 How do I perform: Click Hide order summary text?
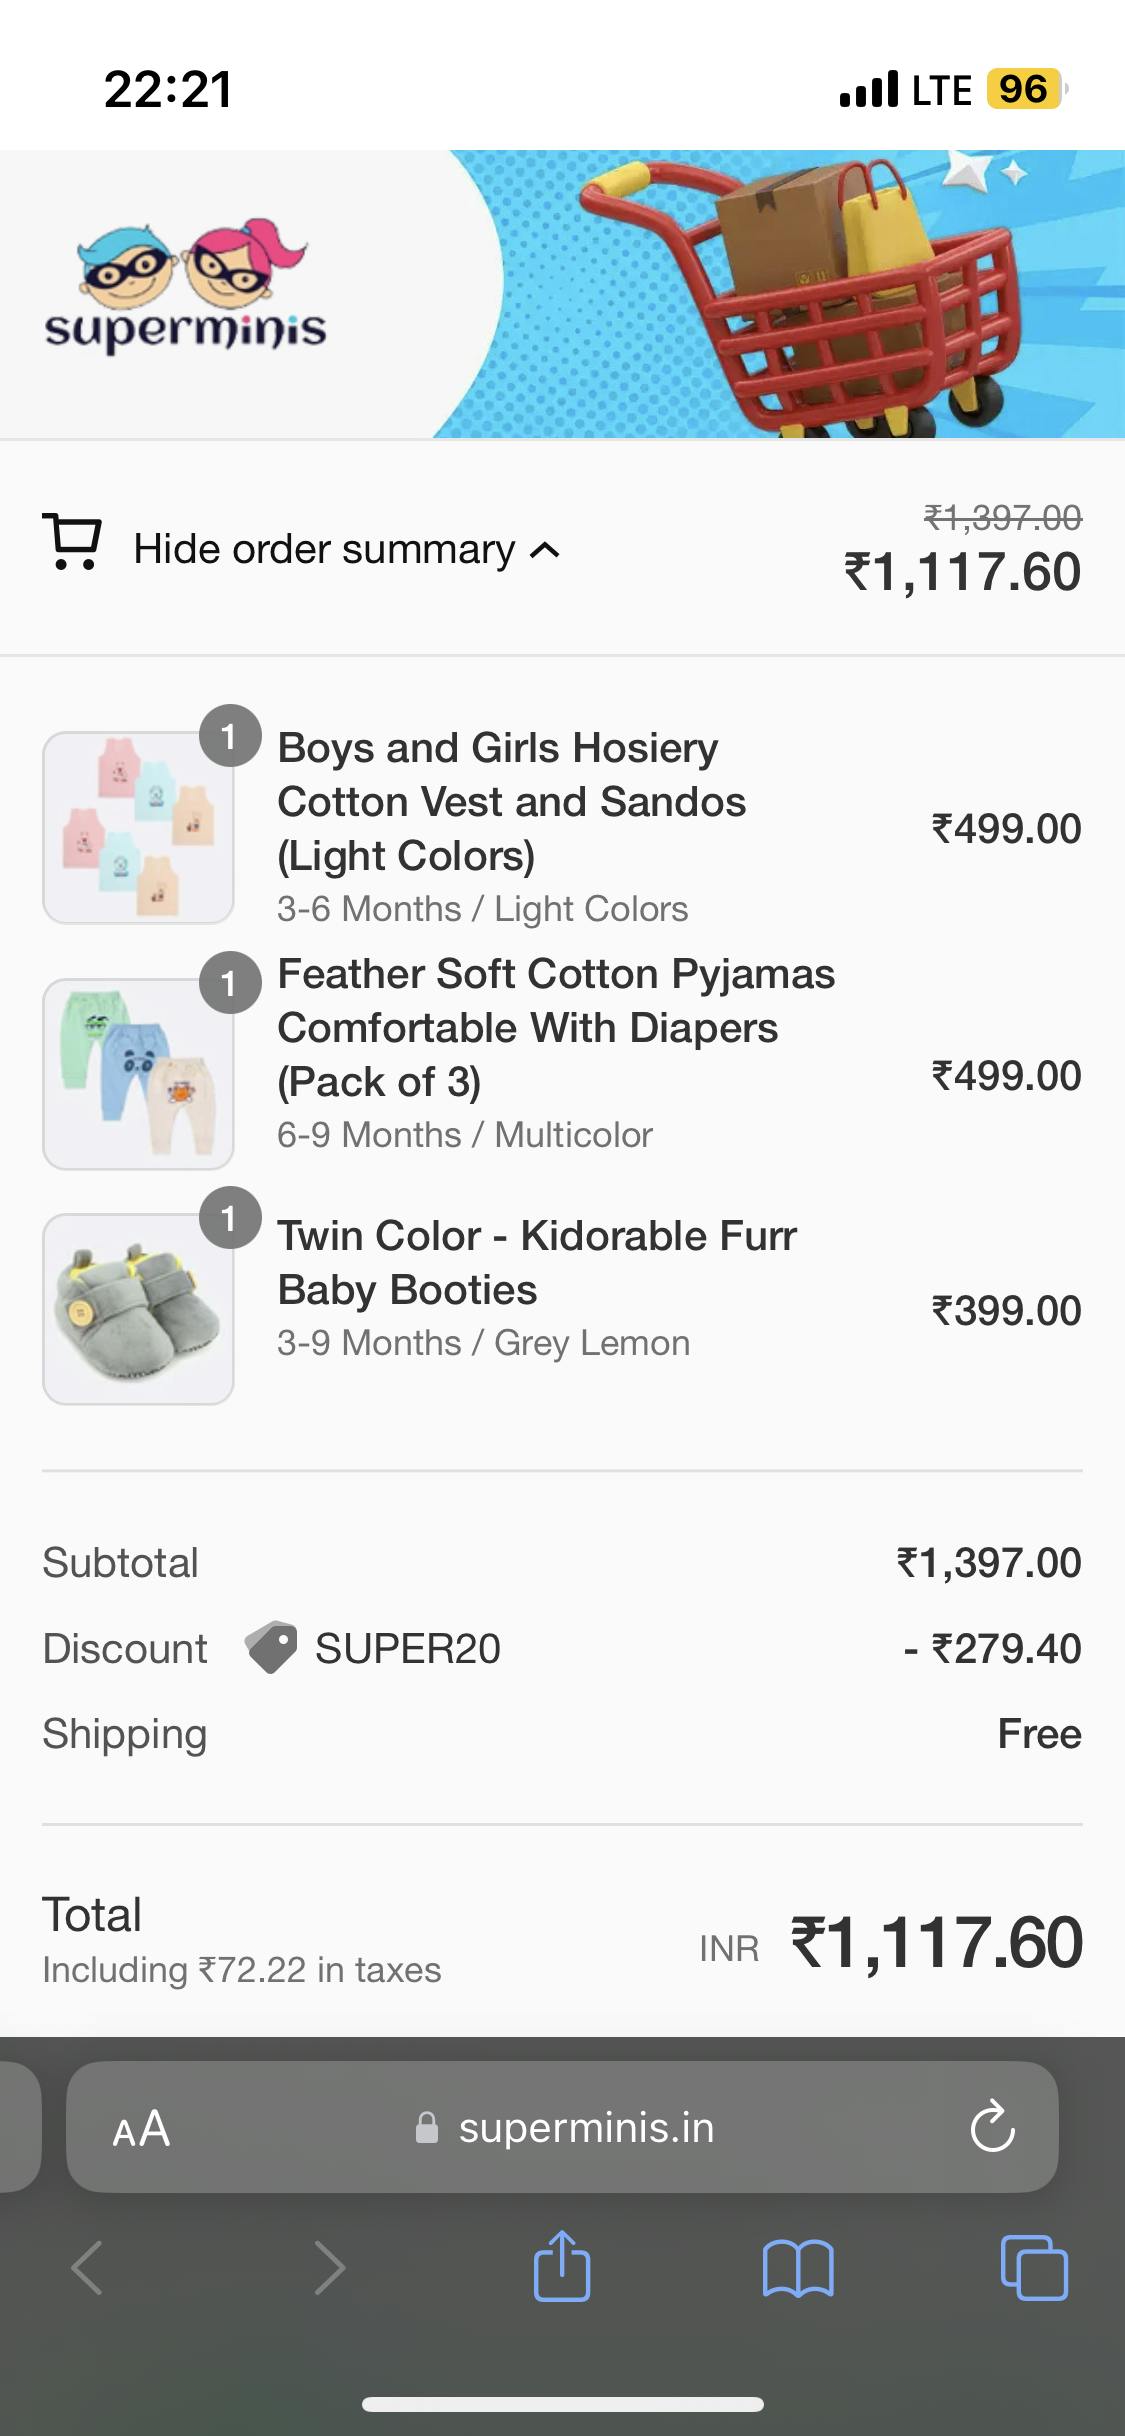[324, 549]
